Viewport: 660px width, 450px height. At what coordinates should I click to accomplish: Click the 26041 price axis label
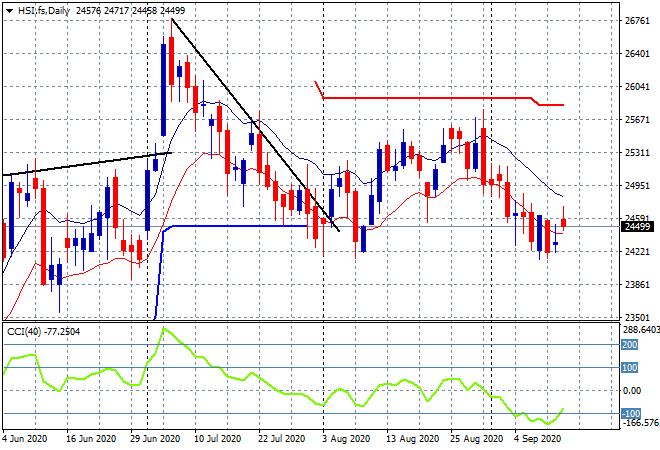click(x=637, y=87)
